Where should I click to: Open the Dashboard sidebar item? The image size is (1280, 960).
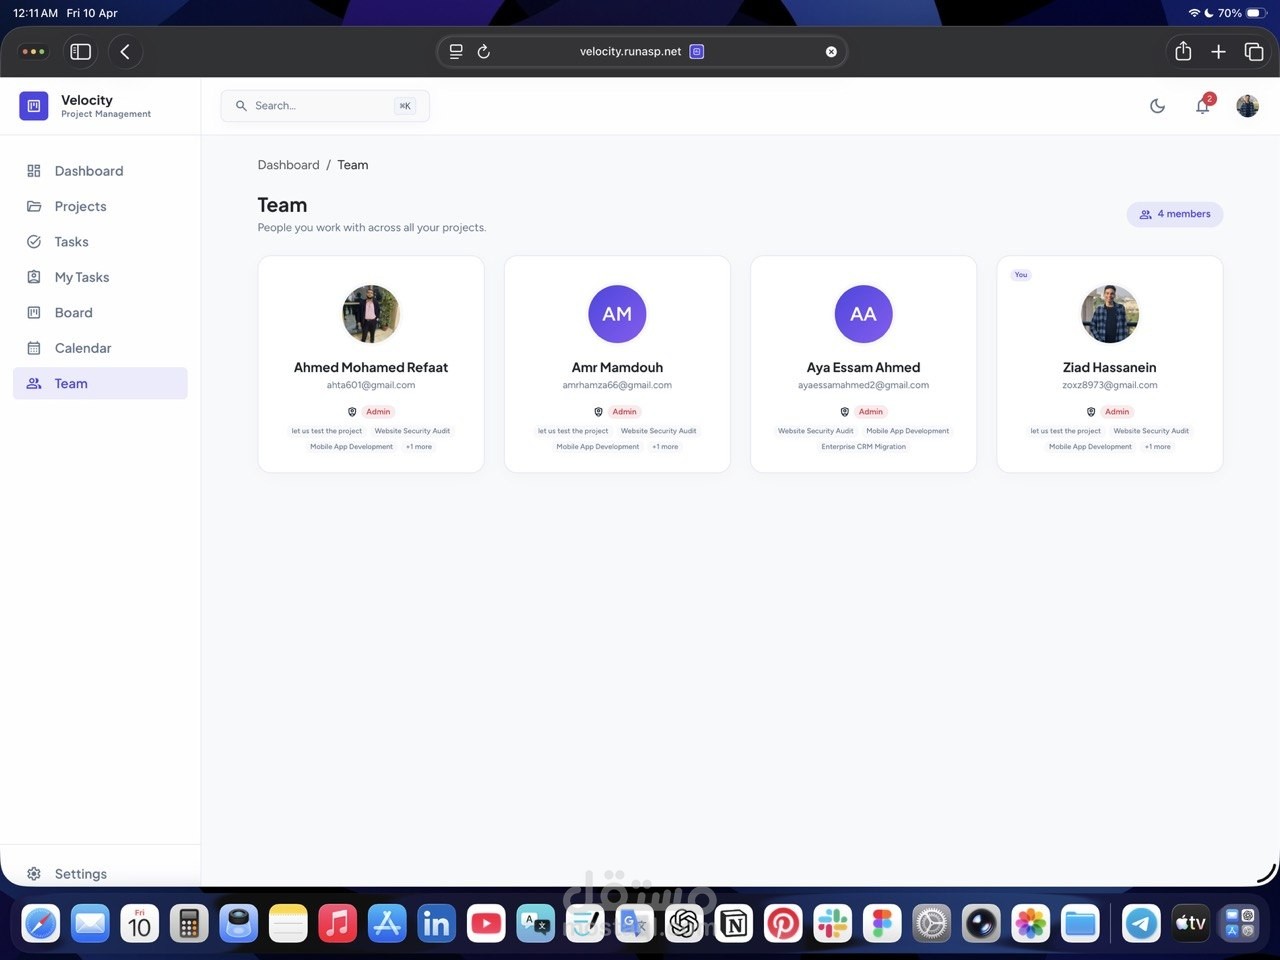coord(100,171)
